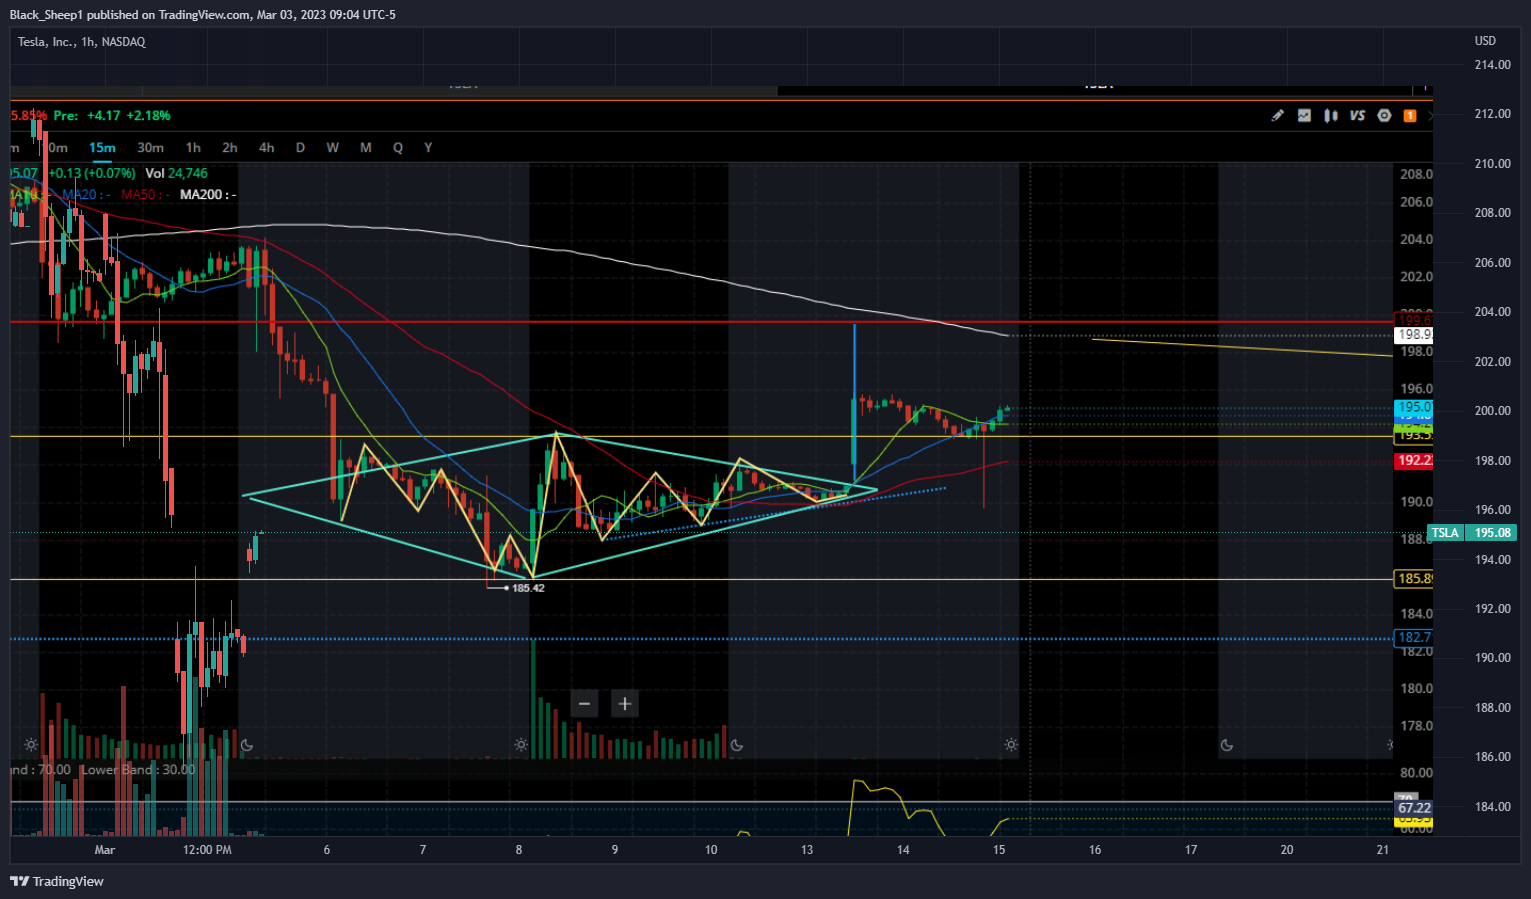Click the MA50 indicator label
The width and height of the screenshot is (1531, 899).
click(x=145, y=195)
